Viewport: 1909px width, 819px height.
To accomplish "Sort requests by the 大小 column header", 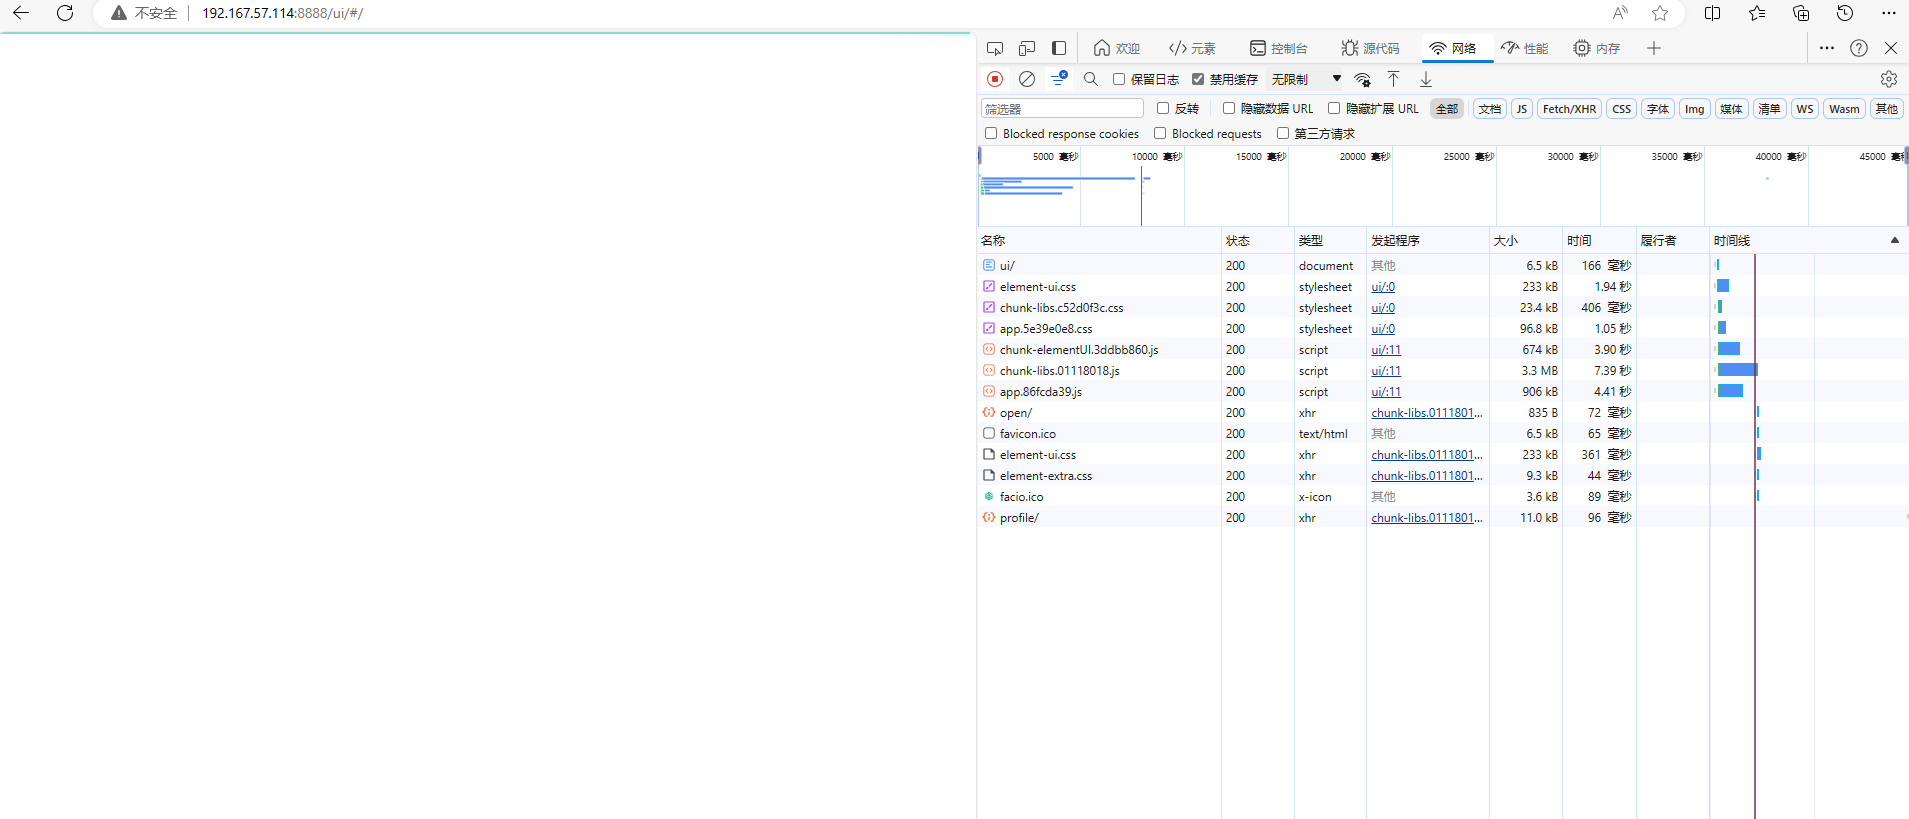I will (1526, 240).
